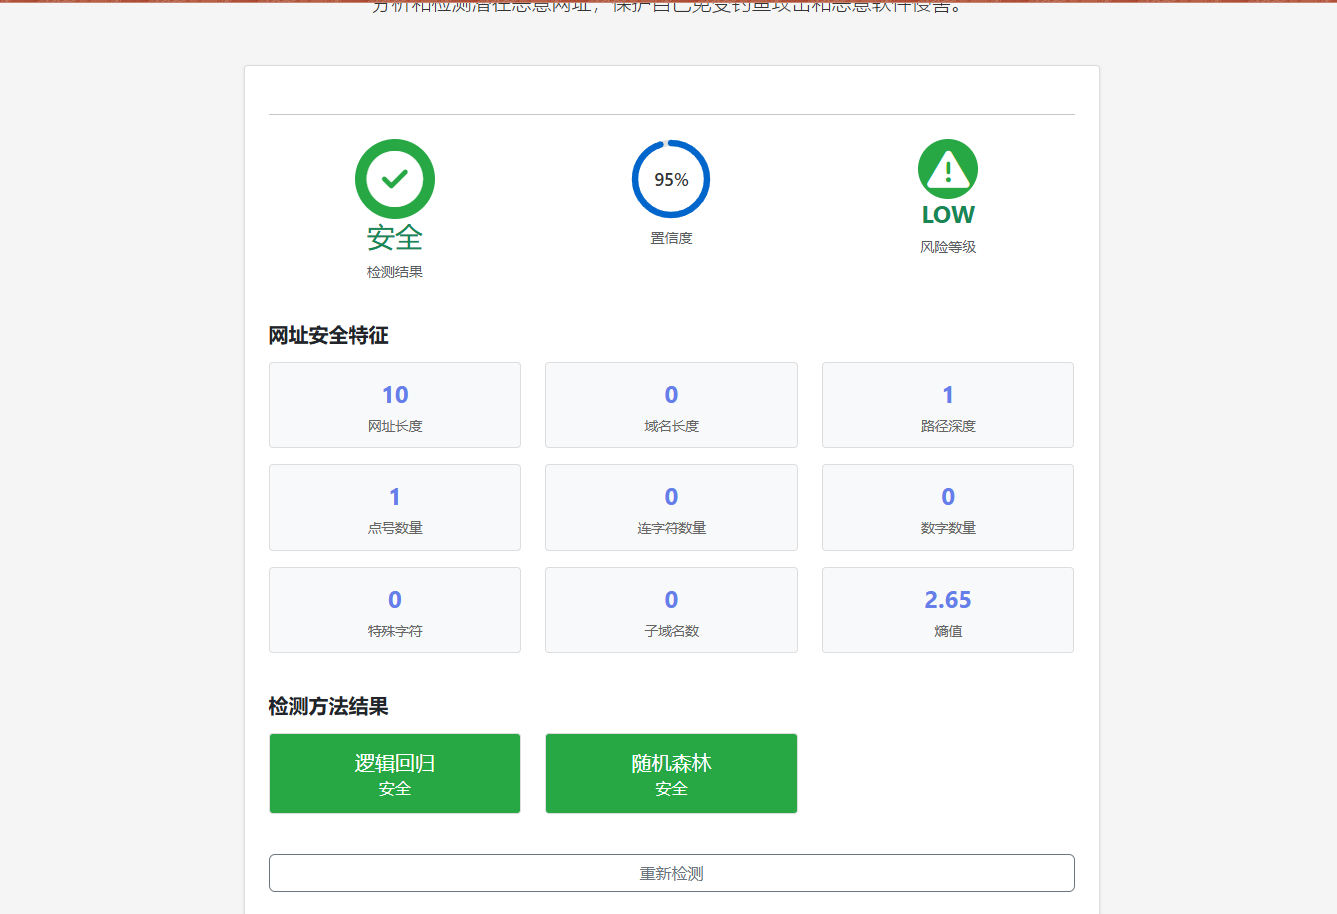Click the 置信度 label
The height and width of the screenshot is (914, 1337).
pos(671,238)
